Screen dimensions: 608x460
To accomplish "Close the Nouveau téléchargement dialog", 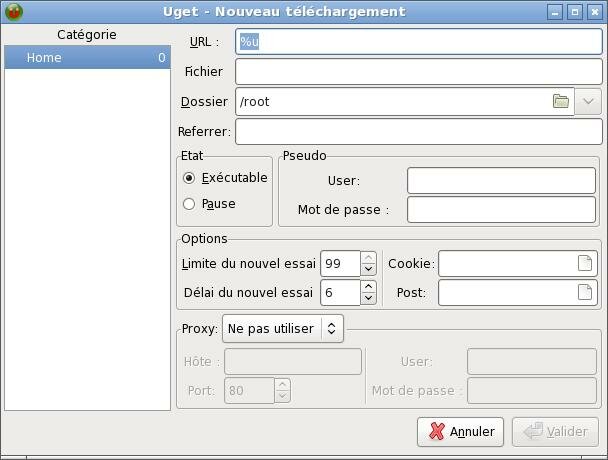I will coord(594,12).
